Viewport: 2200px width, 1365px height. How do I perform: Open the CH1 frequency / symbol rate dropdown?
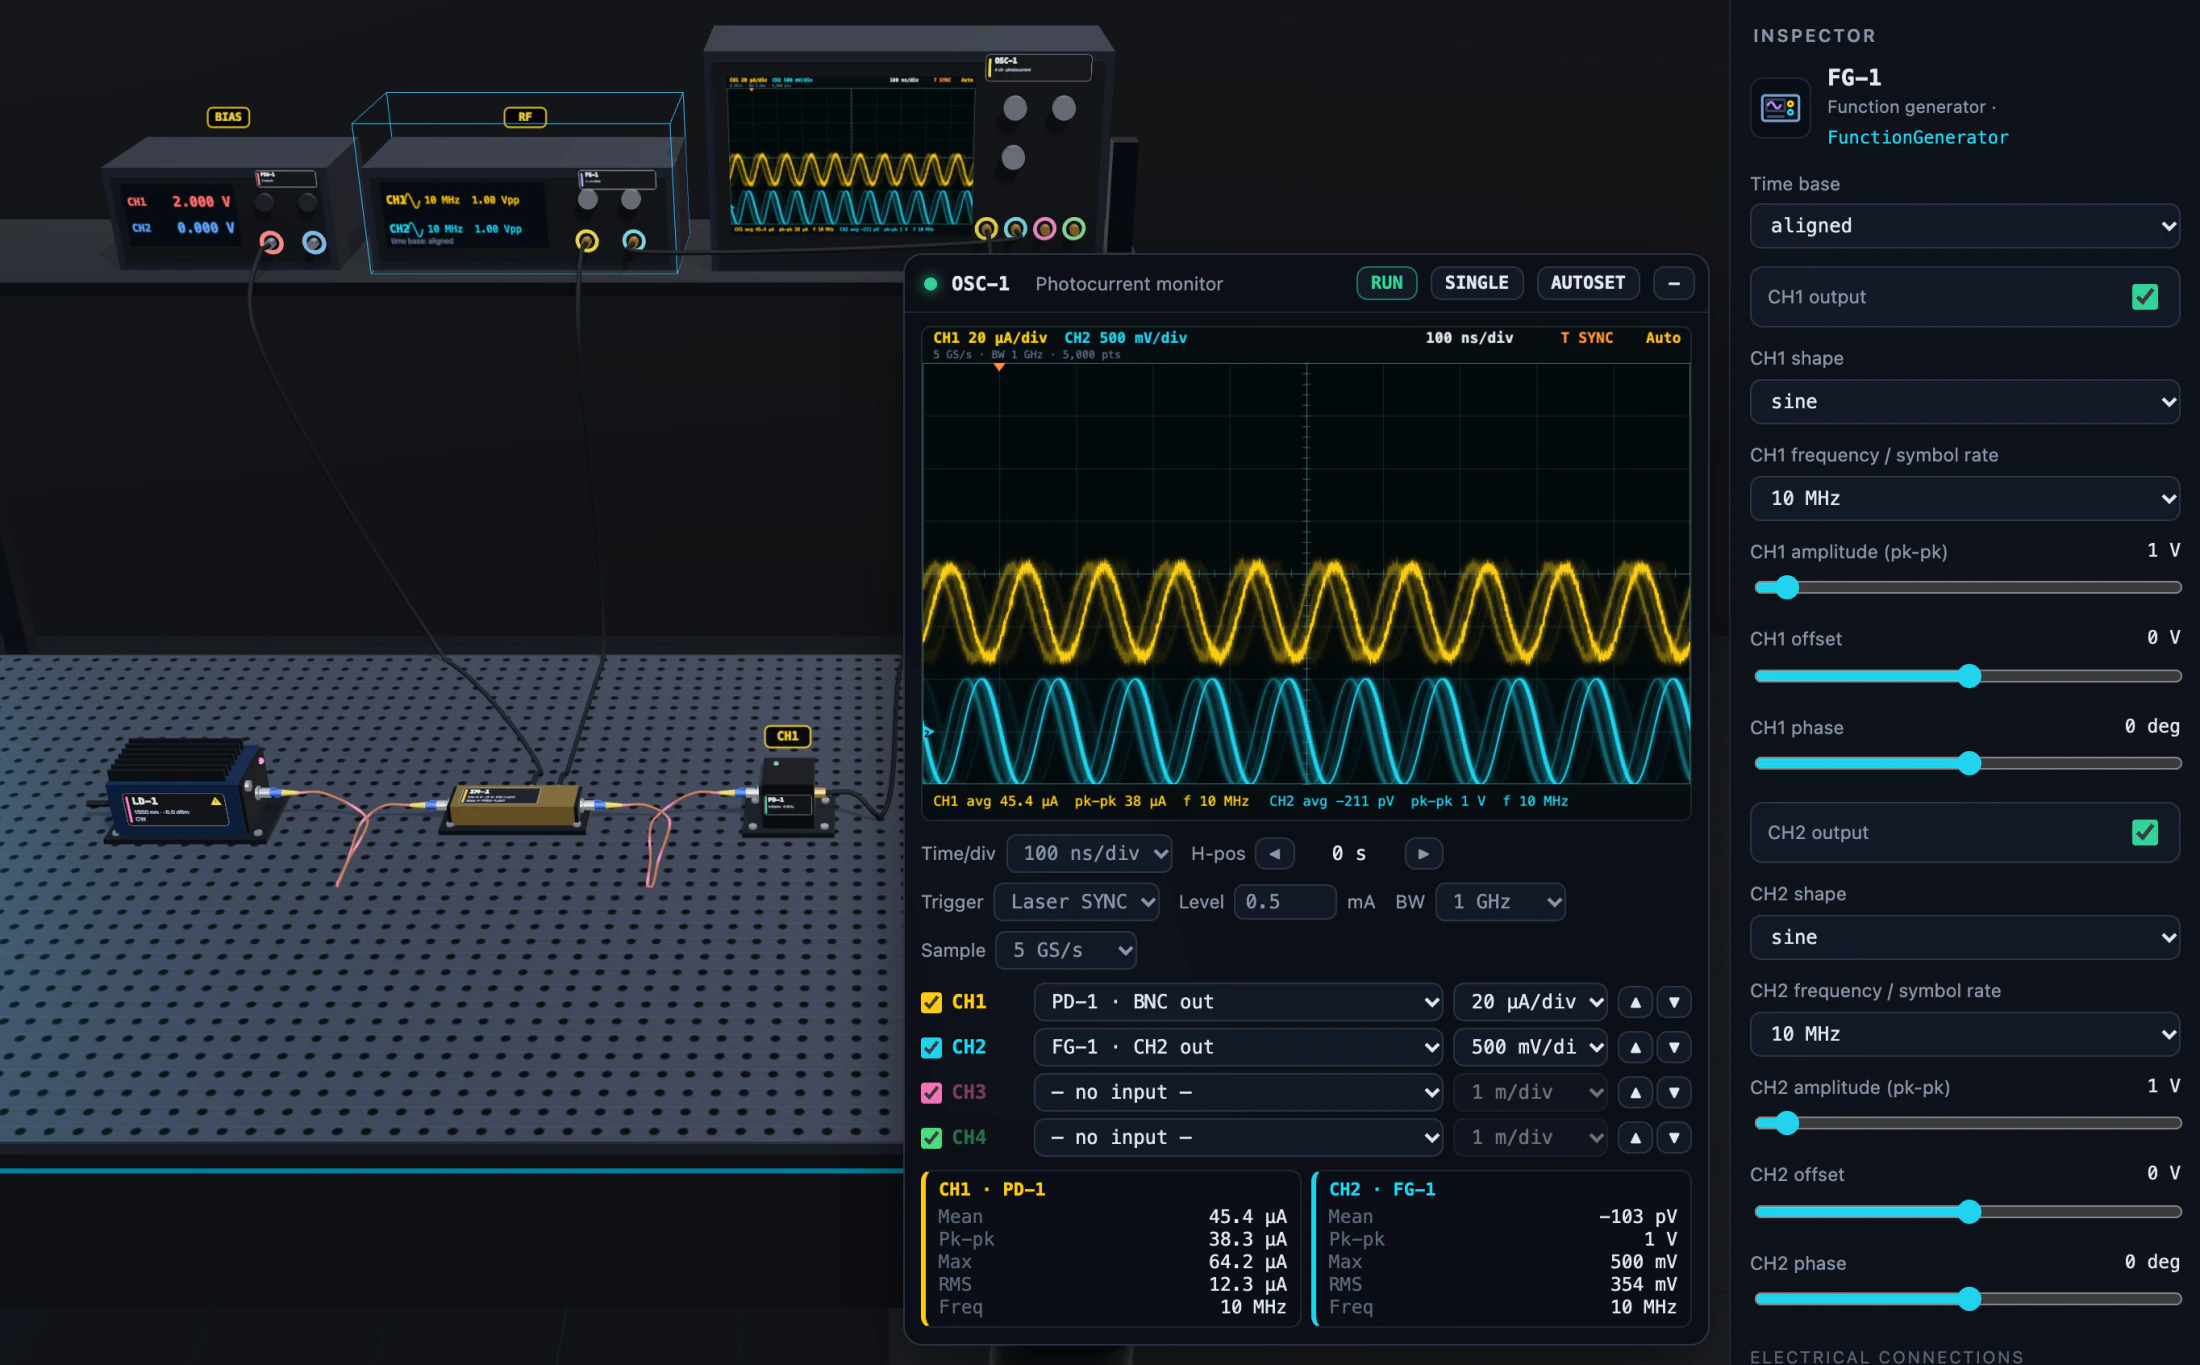pyautogui.click(x=1964, y=498)
